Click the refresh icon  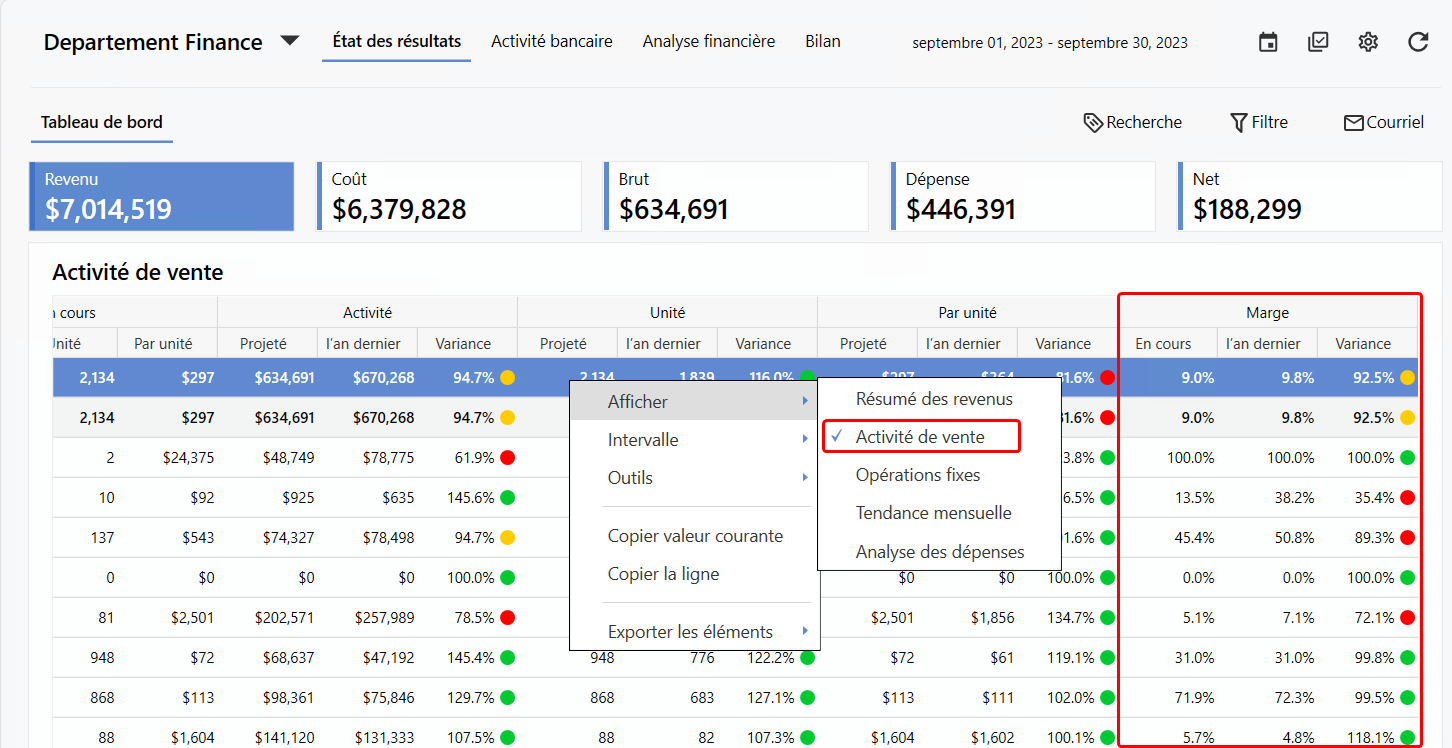[x=1418, y=42]
